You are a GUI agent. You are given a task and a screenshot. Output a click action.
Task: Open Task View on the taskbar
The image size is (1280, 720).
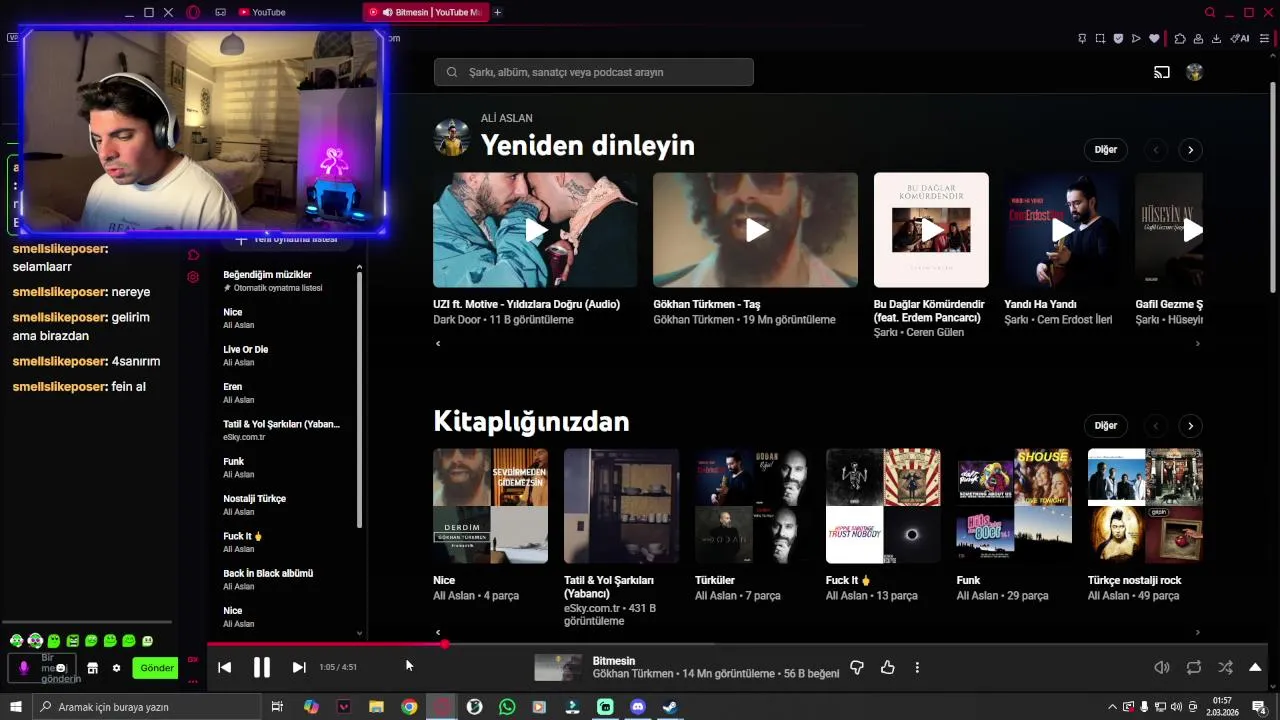(277, 707)
